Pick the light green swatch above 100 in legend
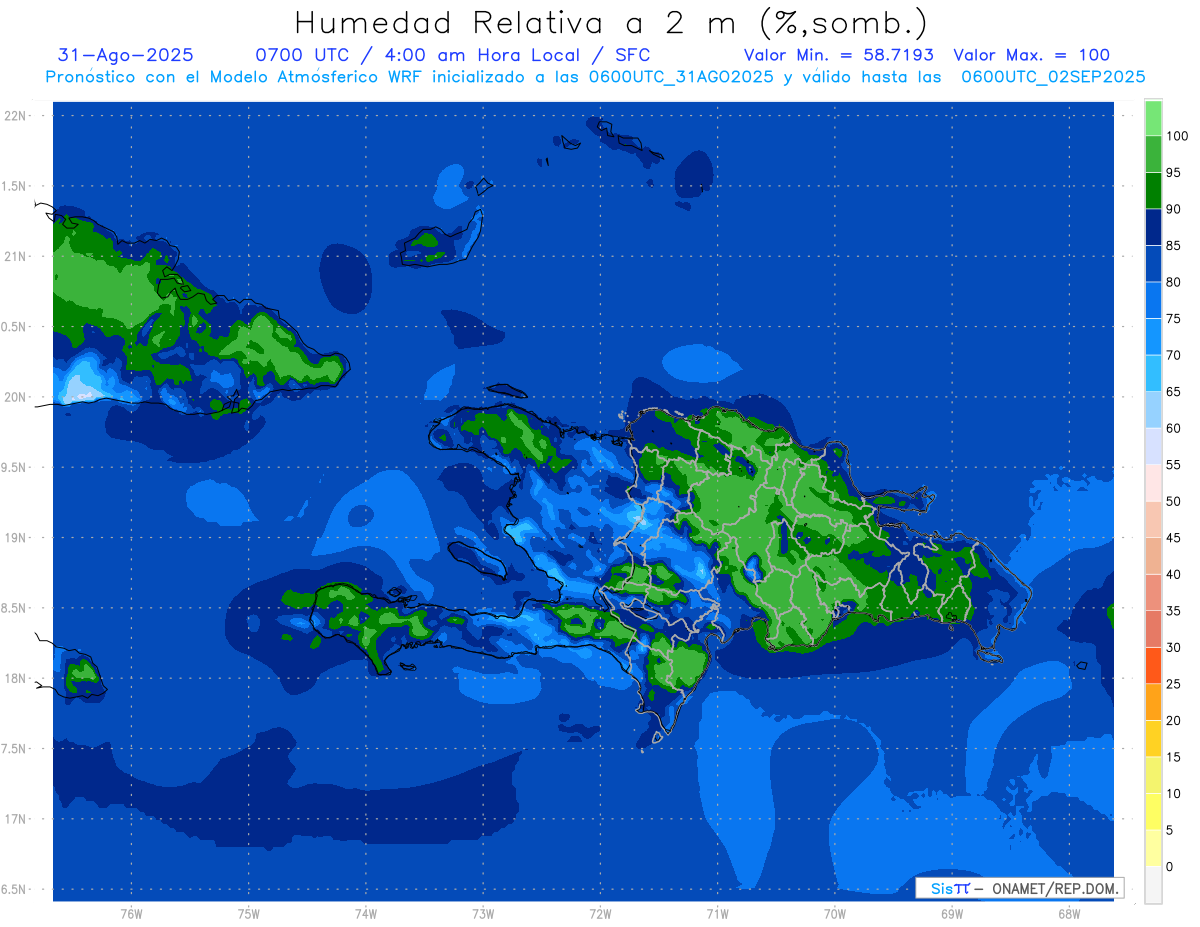1200x927 pixels. [x=1153, y=118]
